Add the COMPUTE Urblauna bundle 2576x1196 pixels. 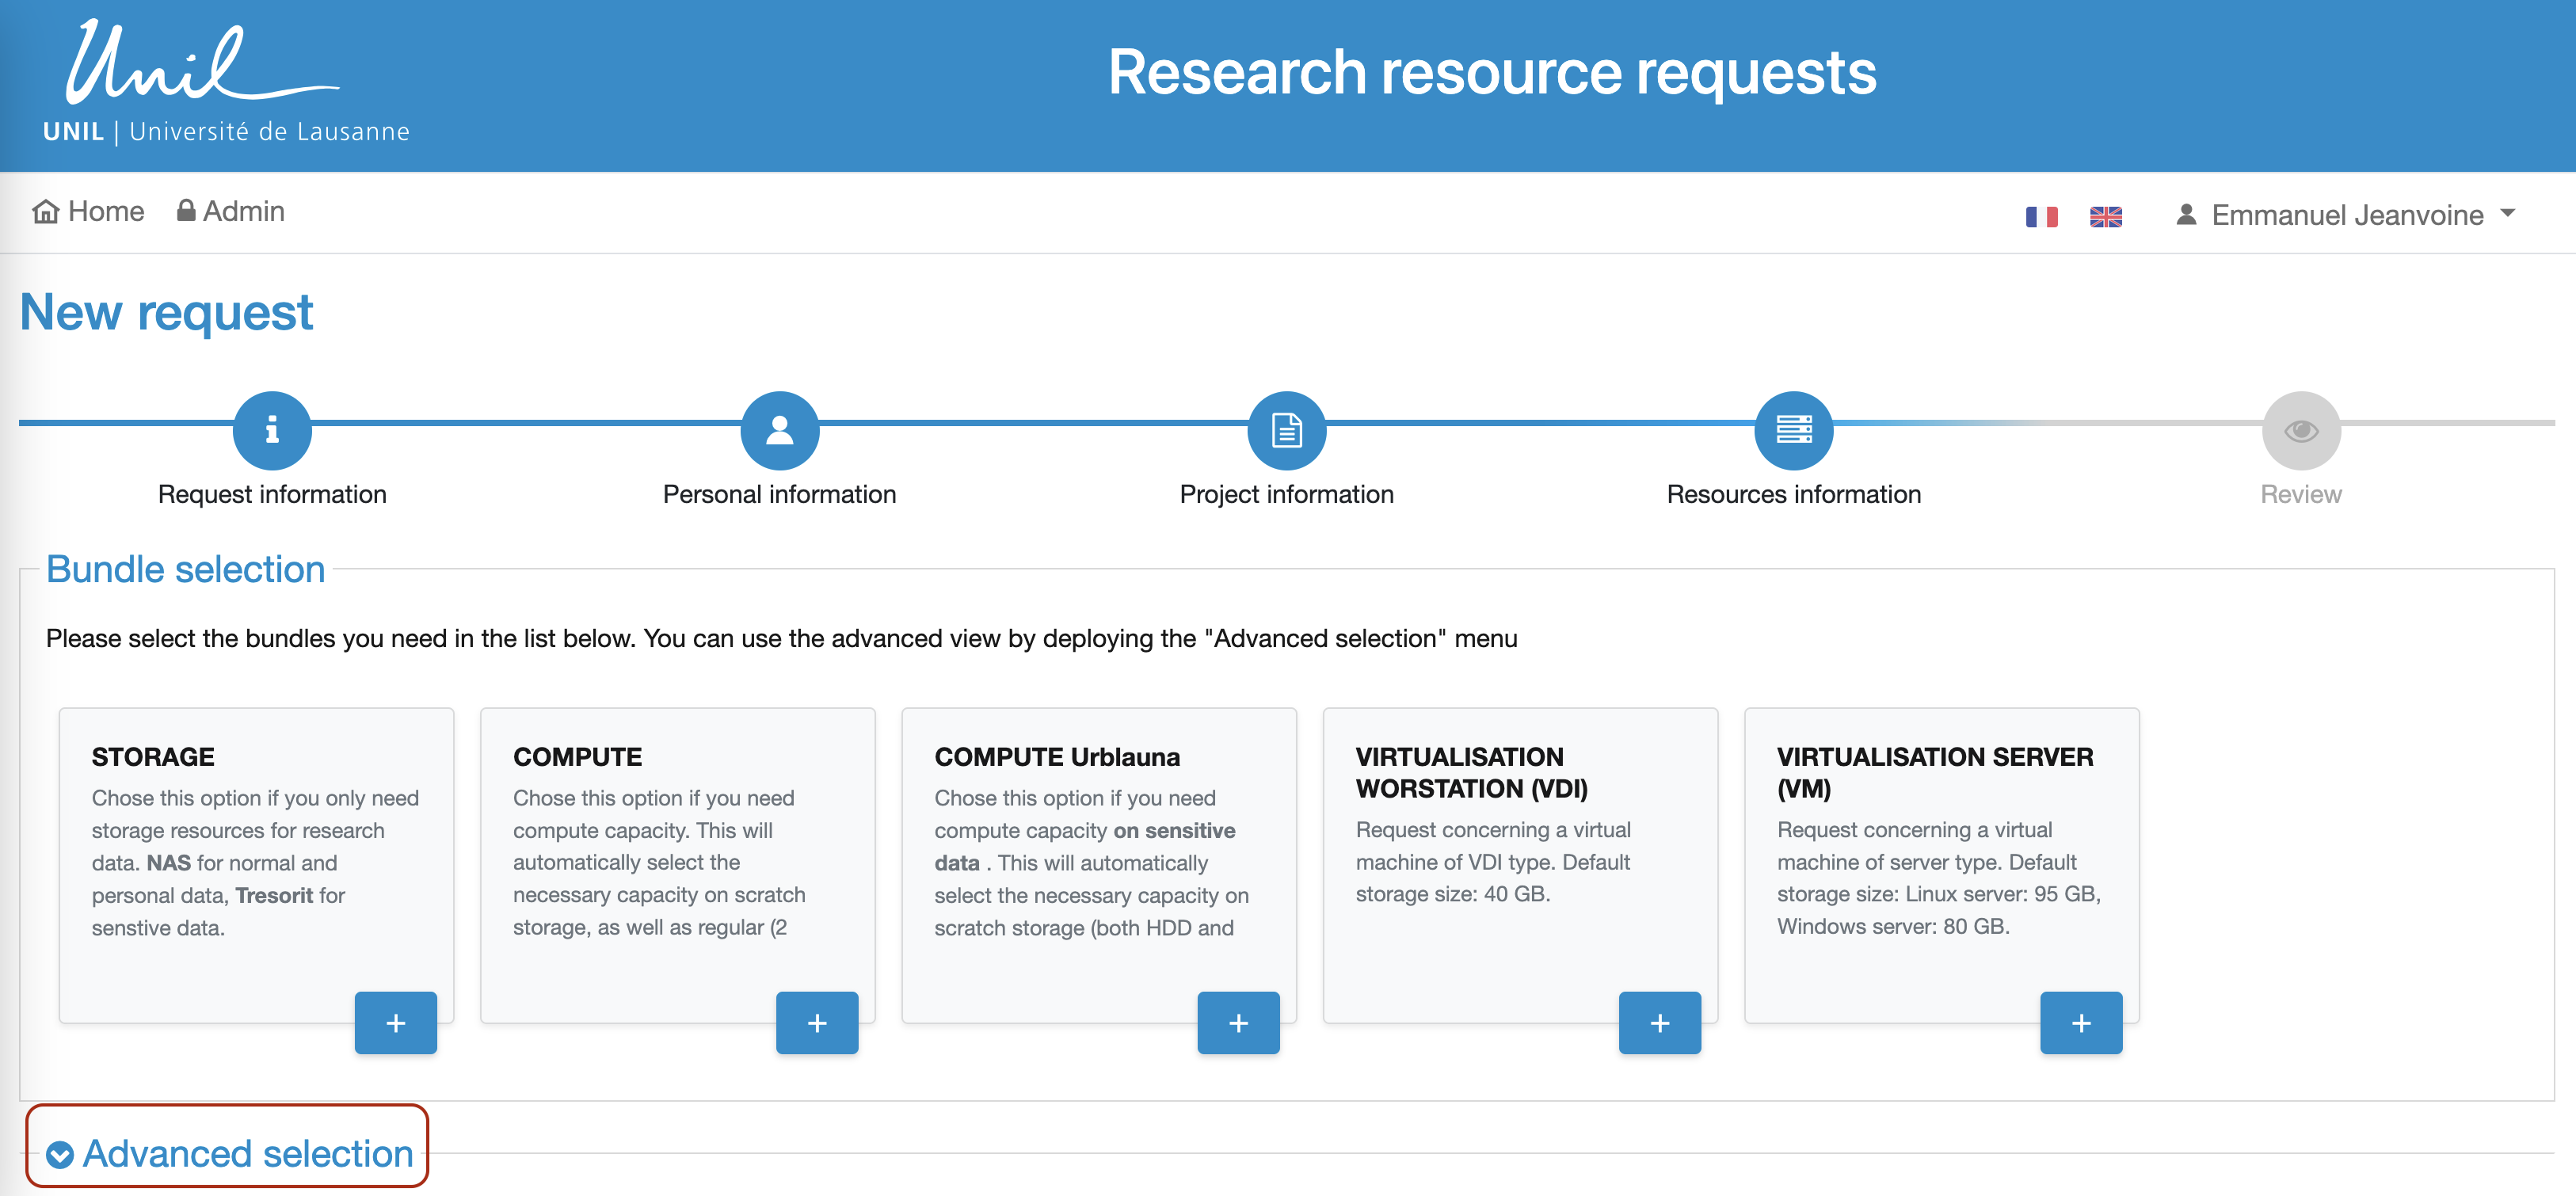click(1238, 1022)
